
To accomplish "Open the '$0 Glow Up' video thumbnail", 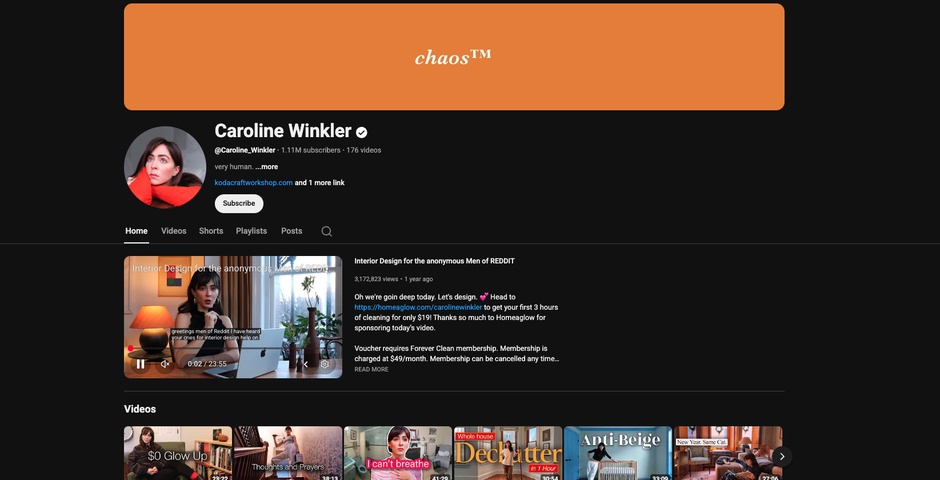I will pos(178,453).
